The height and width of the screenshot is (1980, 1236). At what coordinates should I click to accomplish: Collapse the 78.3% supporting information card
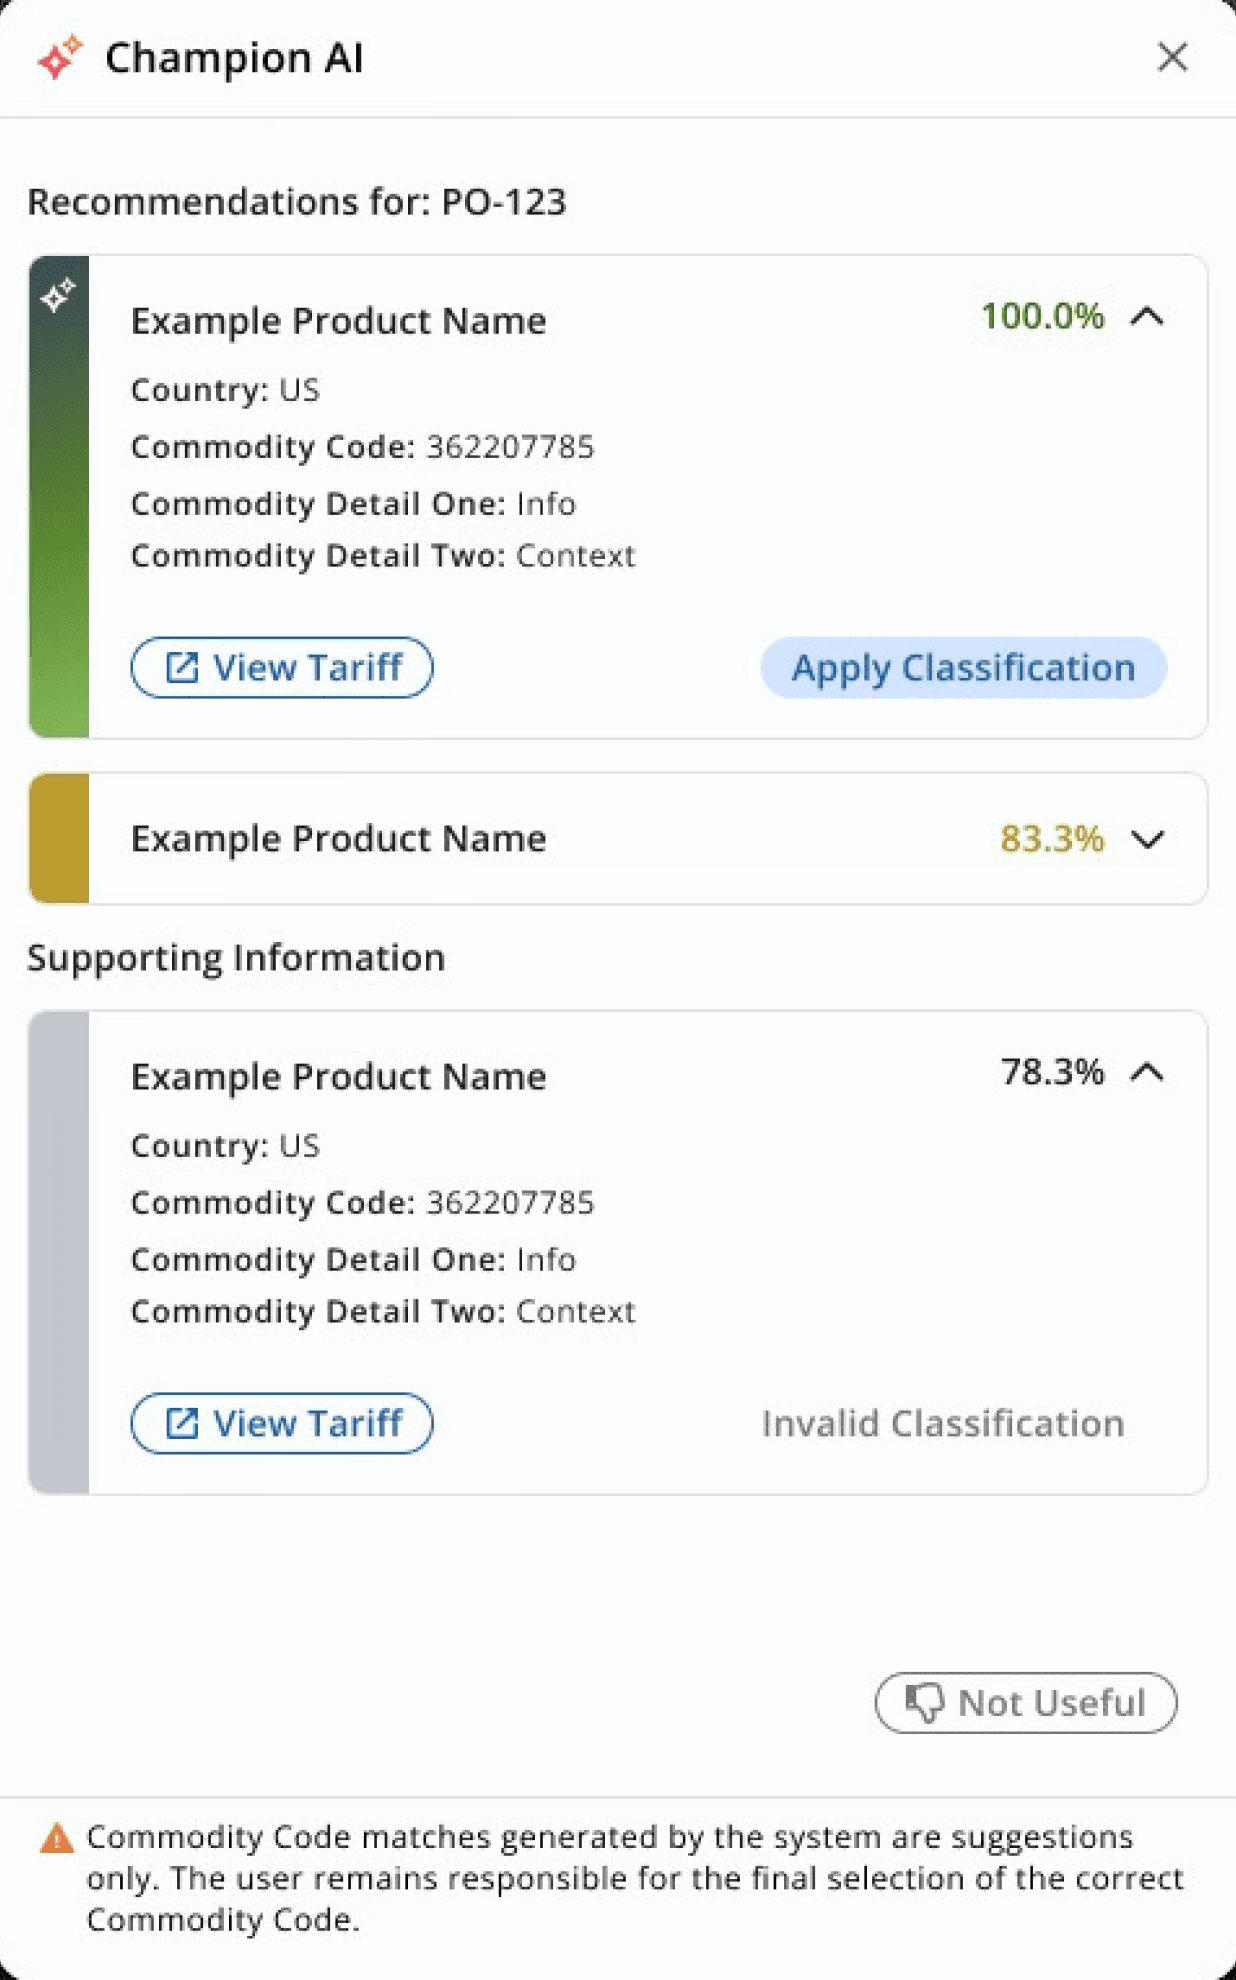1147,1073
